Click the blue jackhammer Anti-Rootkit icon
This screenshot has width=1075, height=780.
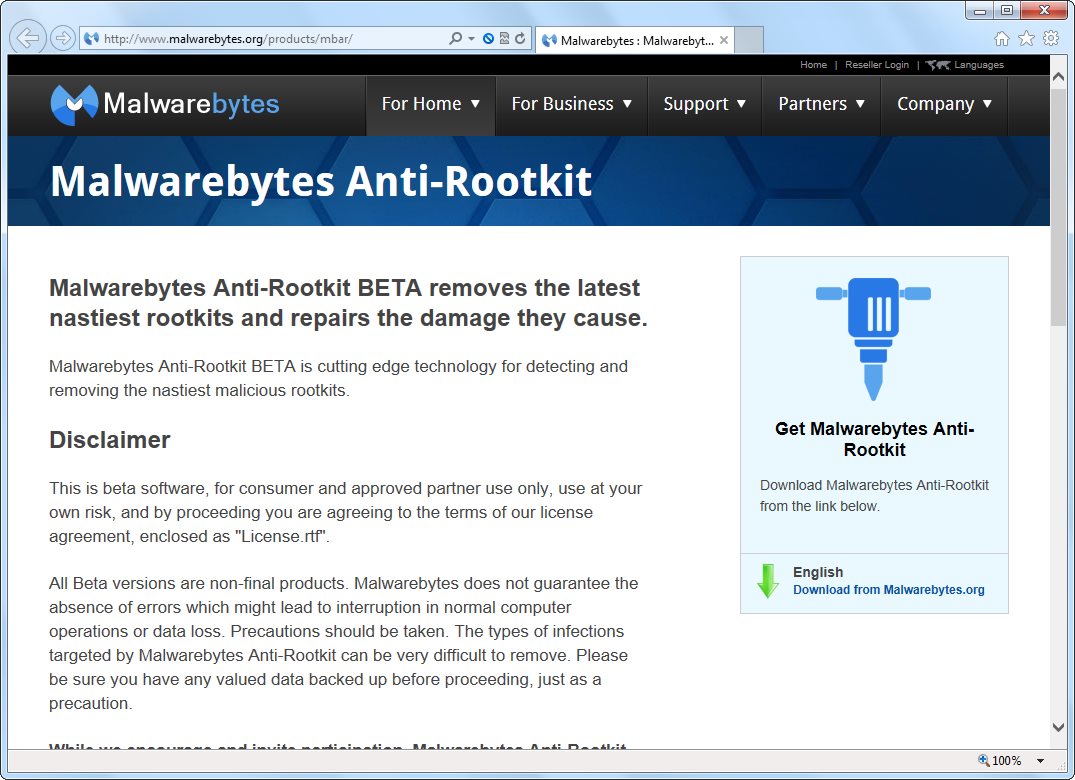point(873,339)
